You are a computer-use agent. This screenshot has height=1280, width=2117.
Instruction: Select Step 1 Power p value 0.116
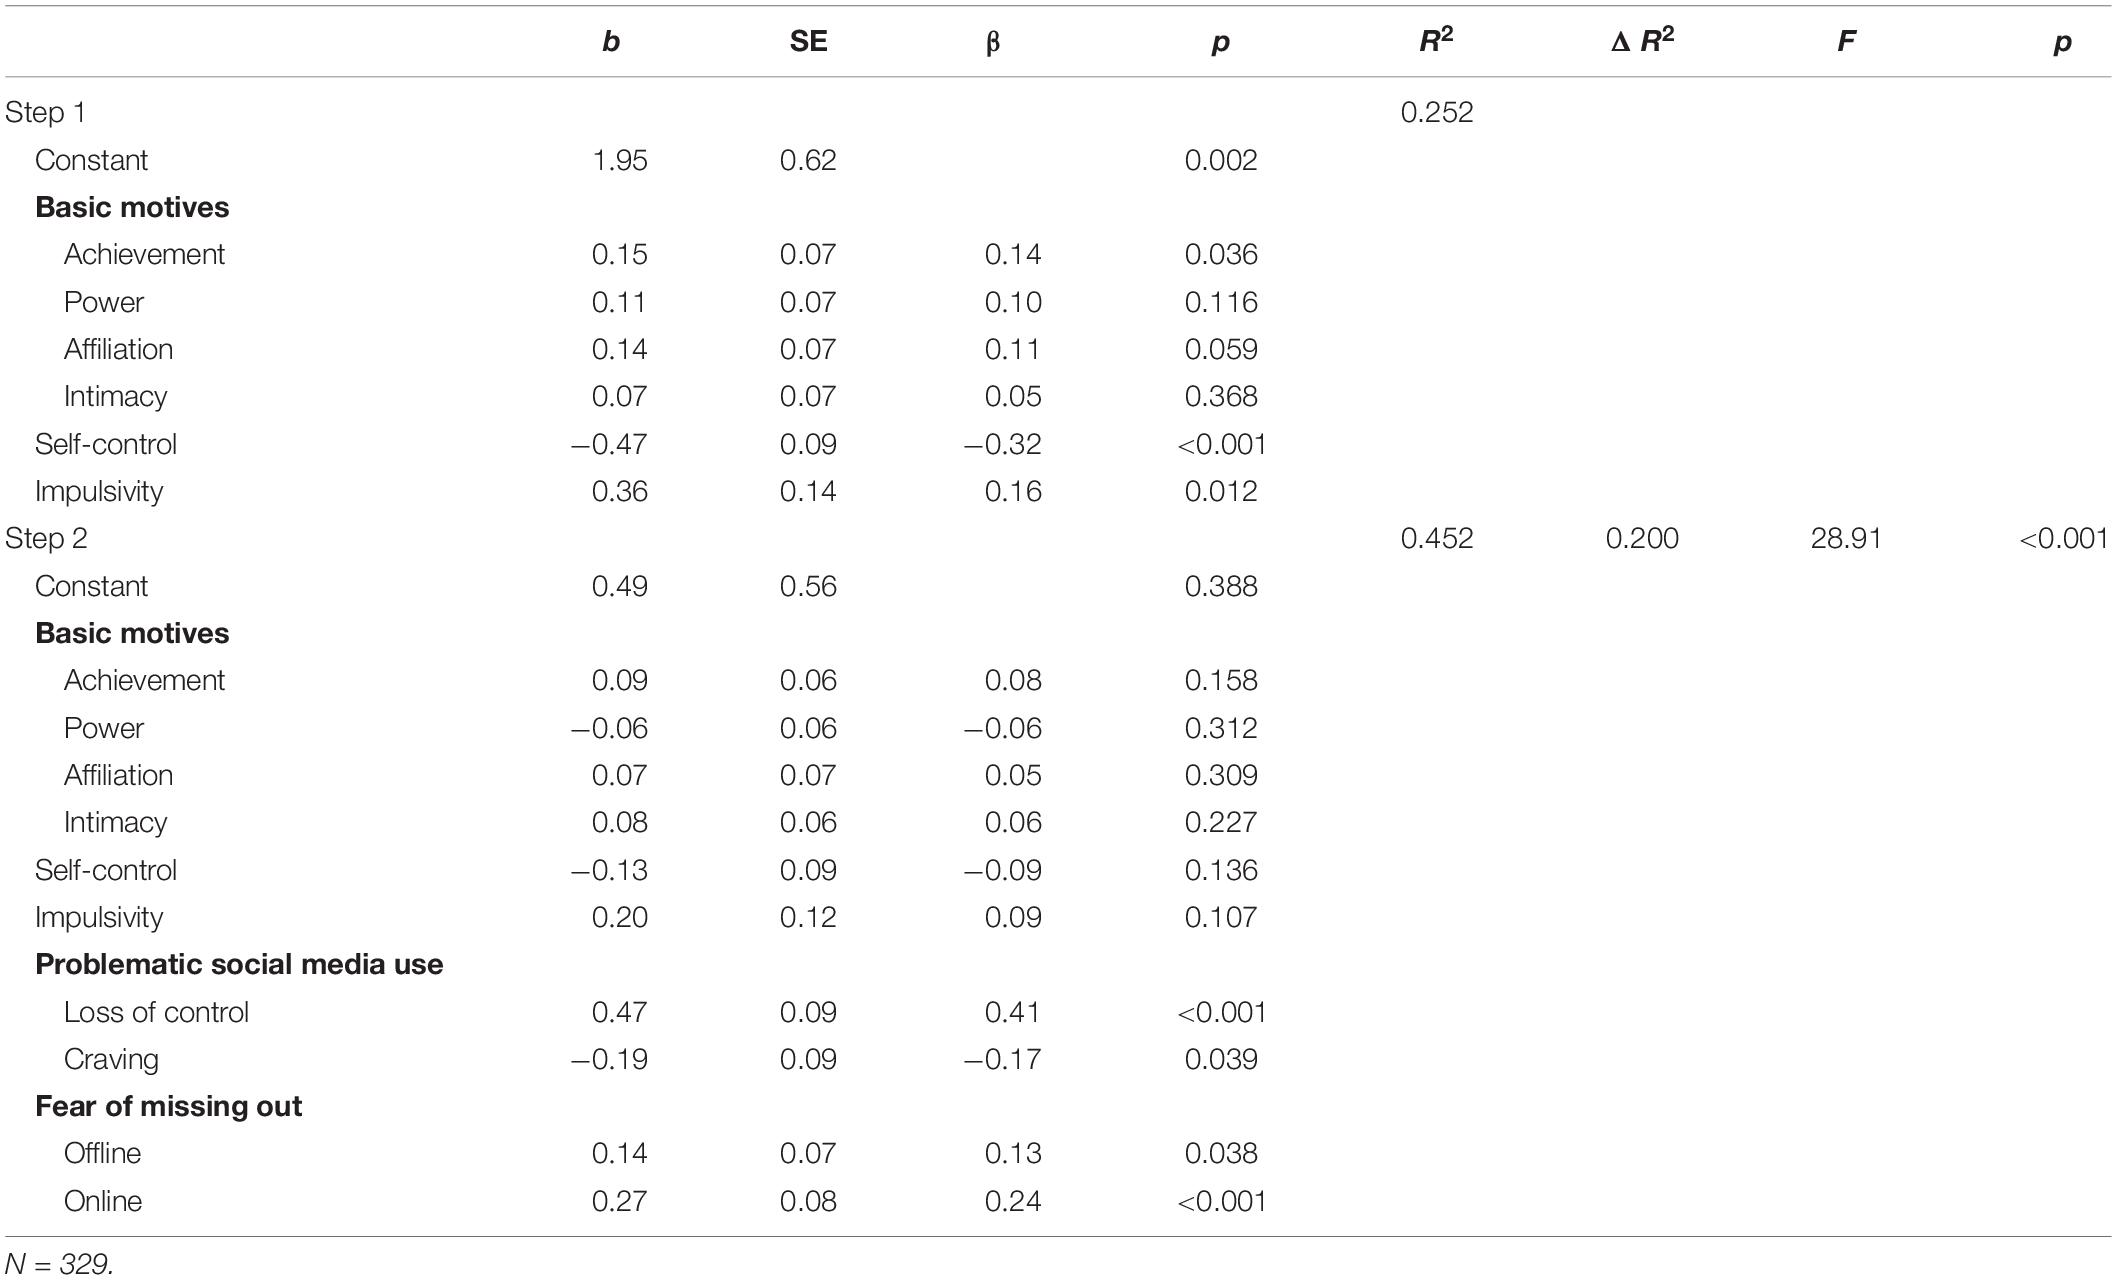pos(1221,302)
